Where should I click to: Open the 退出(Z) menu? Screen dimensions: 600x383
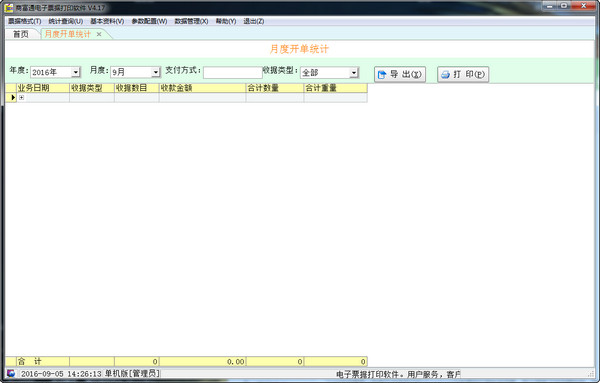(254, 21)
